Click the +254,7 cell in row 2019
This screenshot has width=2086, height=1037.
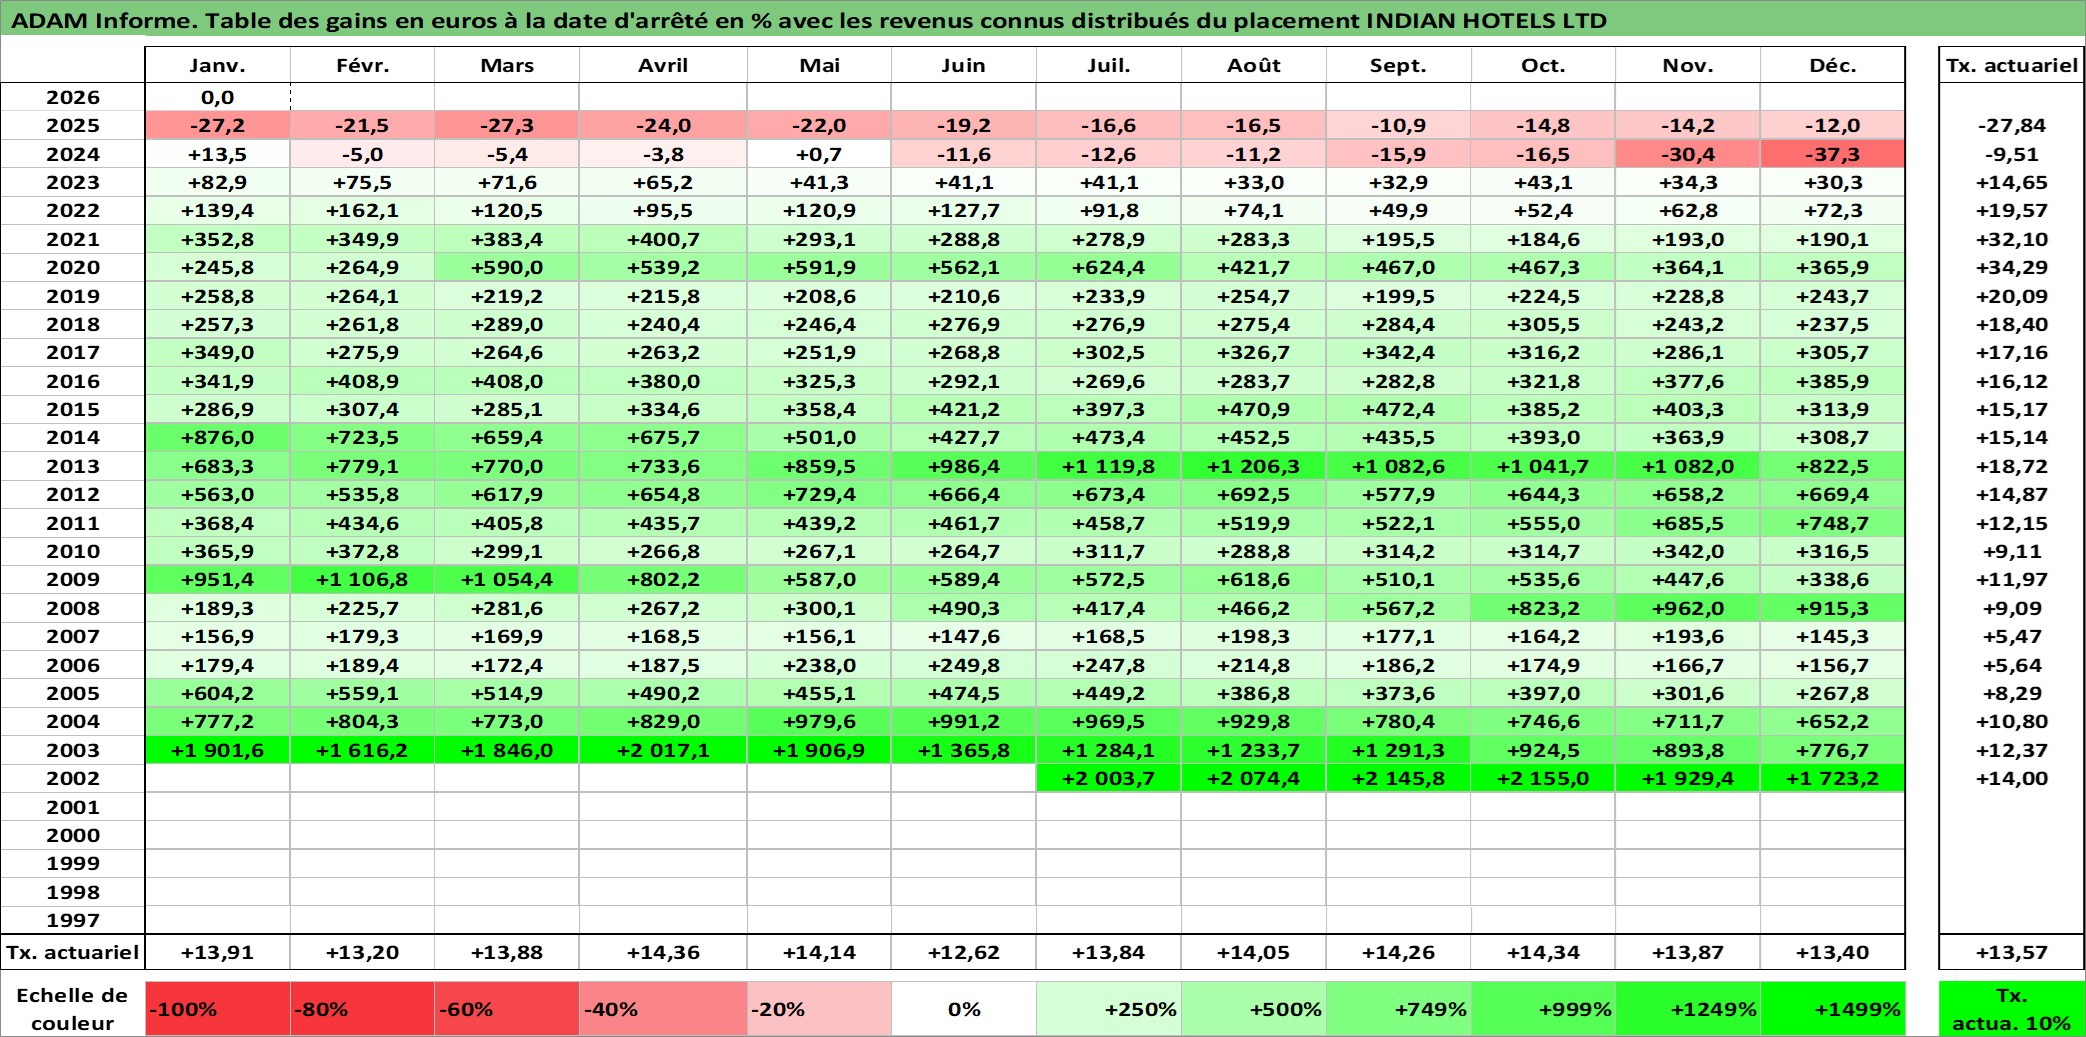click(1253, 296)
